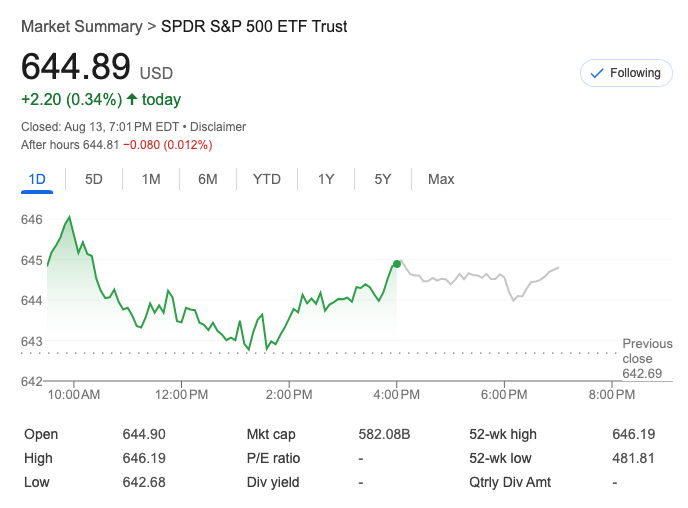This screenshot has height=508, width=688.
Task: Click the Previous close 642.69 label
Action: 646,358
